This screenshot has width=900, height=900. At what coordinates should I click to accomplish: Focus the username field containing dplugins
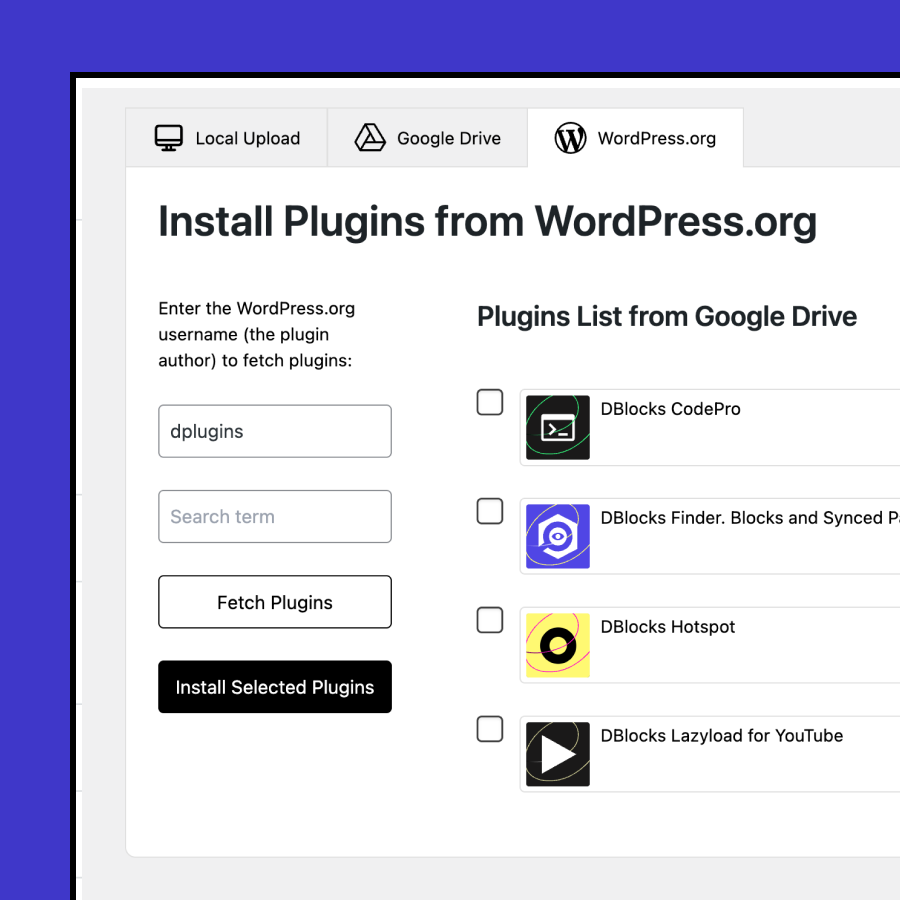pyautogui.click(x=275, y=431)
